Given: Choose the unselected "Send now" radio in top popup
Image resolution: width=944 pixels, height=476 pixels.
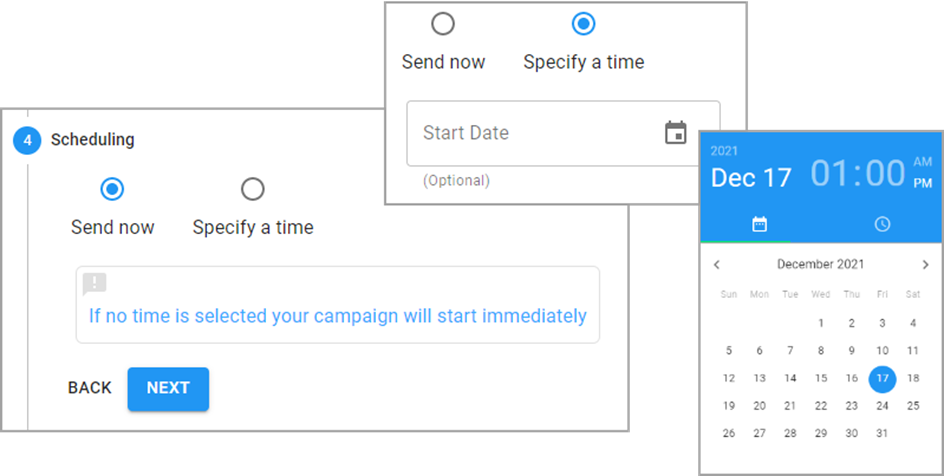Looking at the screenshot, I should [x=443, y=24].
